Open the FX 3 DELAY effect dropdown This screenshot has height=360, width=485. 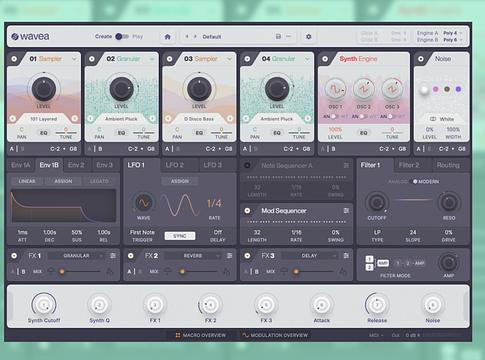point(309,256)
